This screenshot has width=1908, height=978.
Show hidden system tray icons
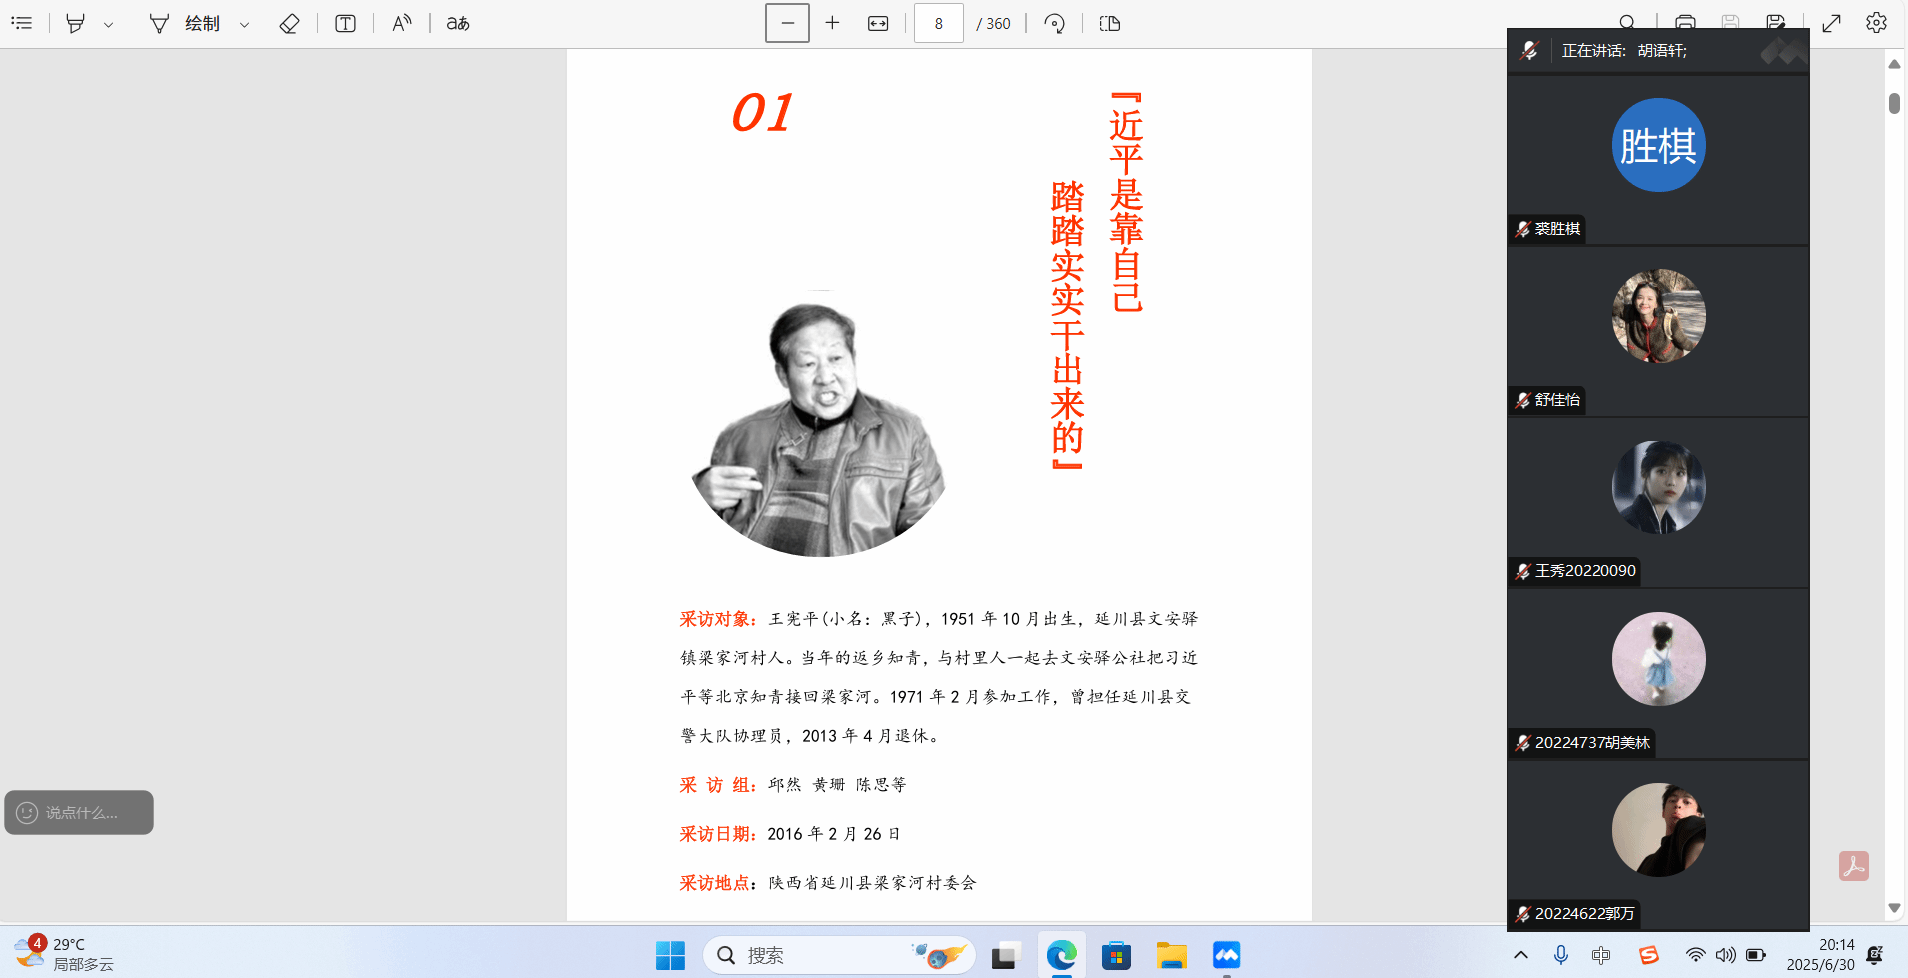click(1521, 955)
